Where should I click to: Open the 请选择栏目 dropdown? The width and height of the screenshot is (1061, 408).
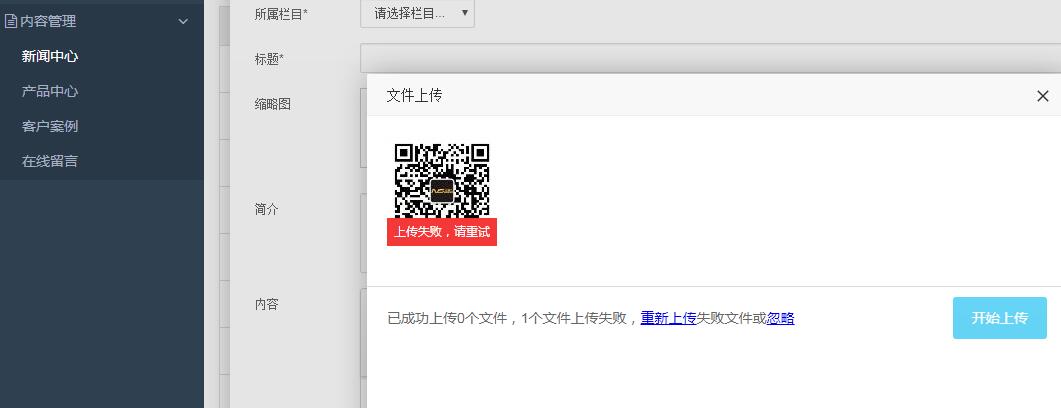[417, 13]
